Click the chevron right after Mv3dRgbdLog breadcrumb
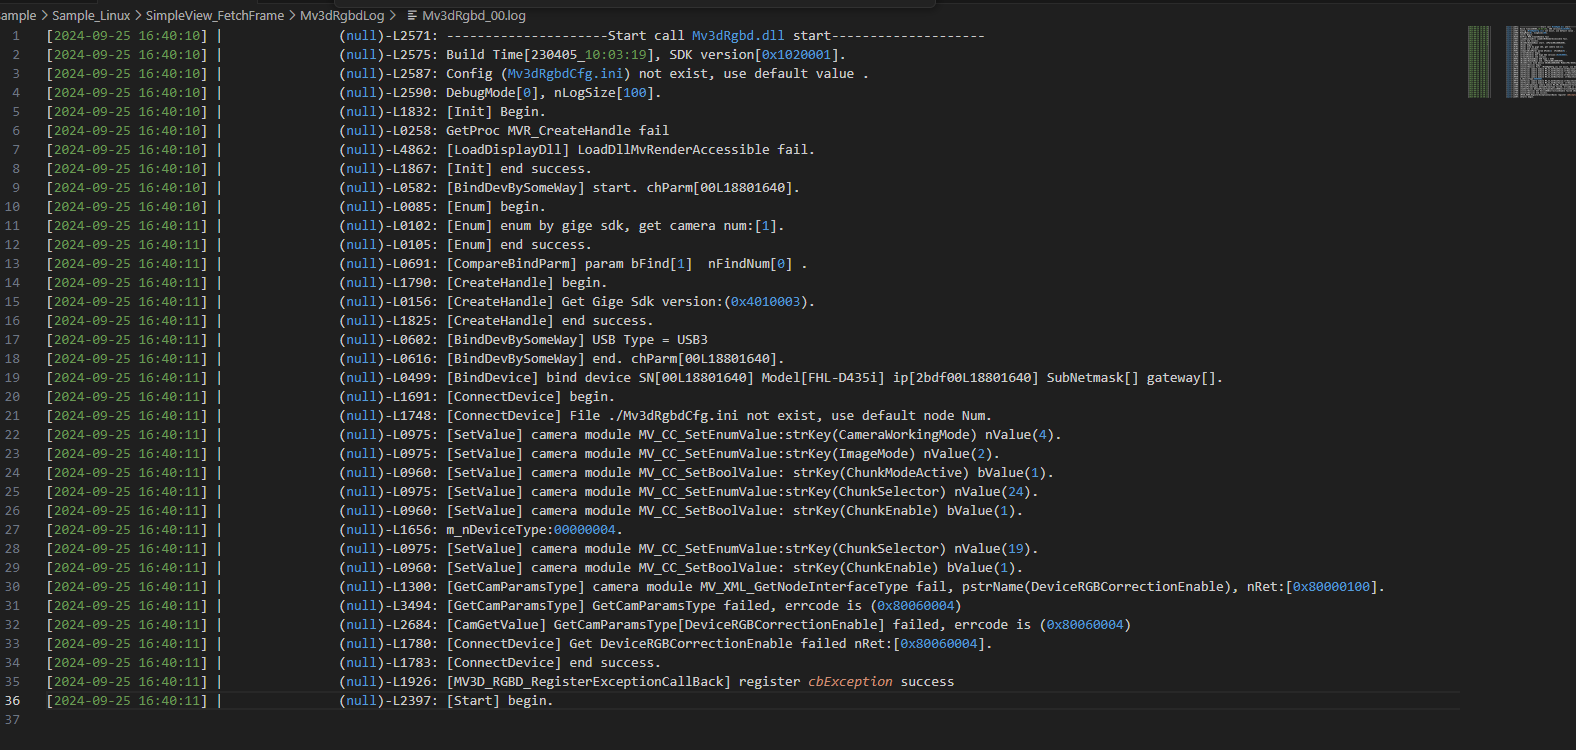 tap(393, 16)
